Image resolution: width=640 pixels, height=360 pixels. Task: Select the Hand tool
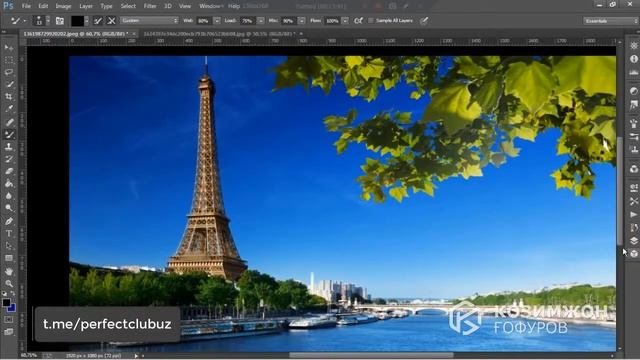[x=9, y=271]
